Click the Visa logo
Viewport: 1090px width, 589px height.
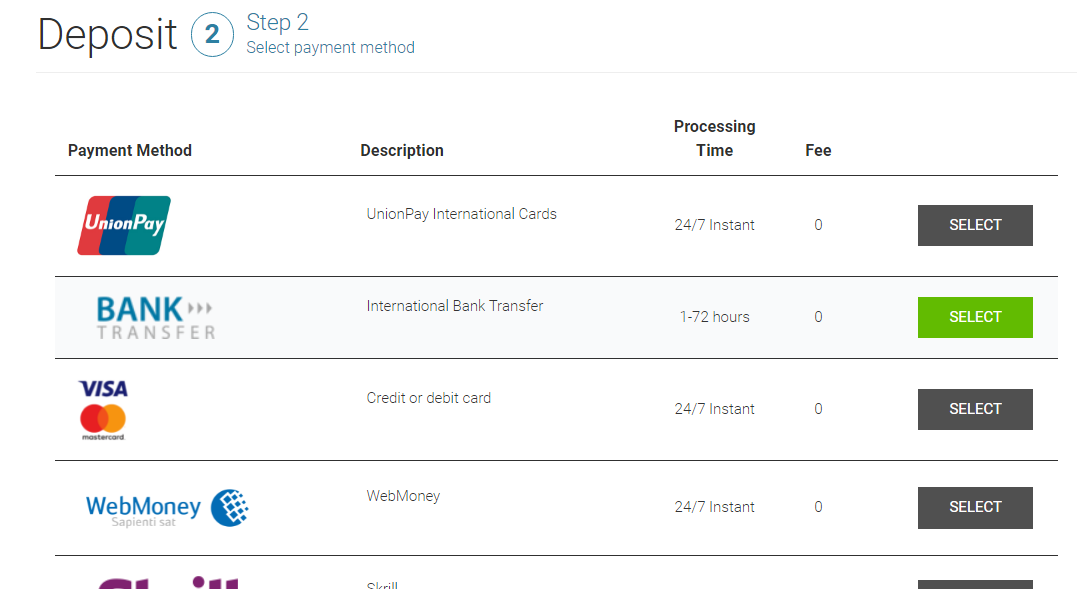pos(103,389)
